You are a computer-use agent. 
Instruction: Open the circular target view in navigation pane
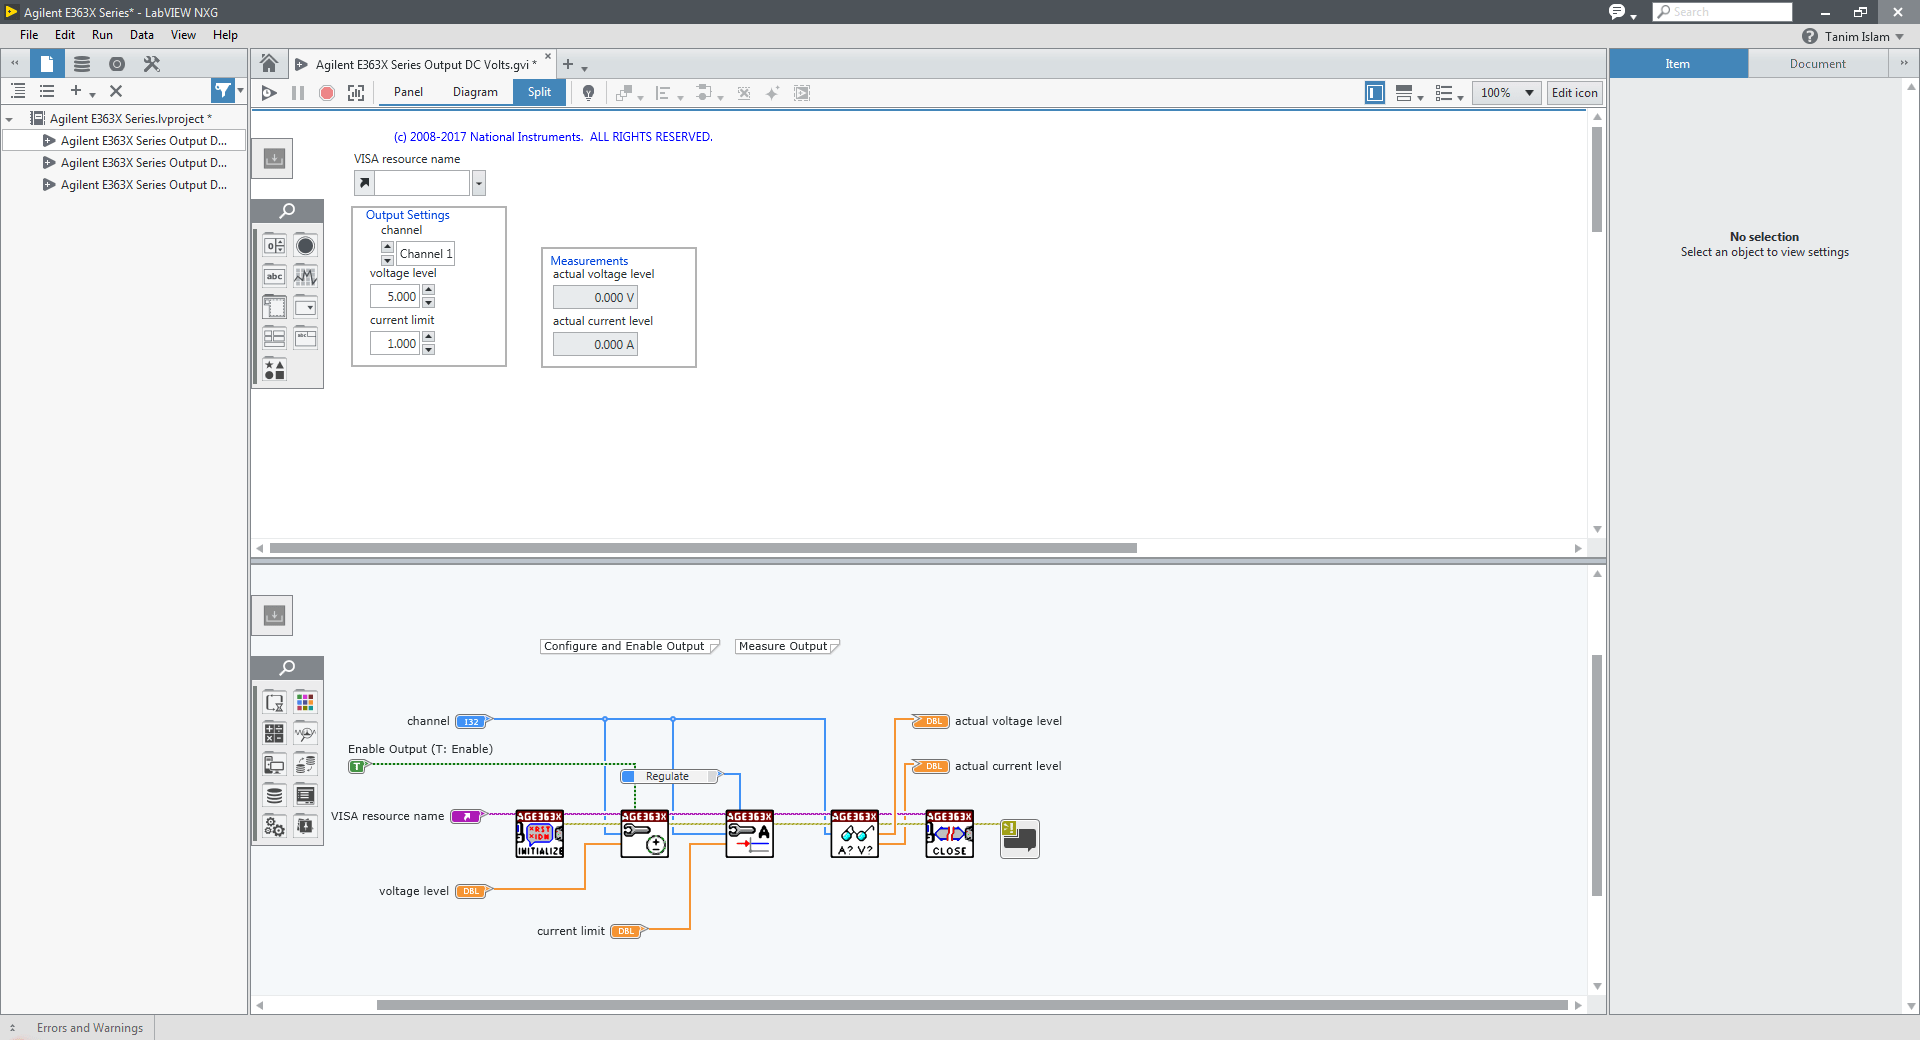coord(117,64)
